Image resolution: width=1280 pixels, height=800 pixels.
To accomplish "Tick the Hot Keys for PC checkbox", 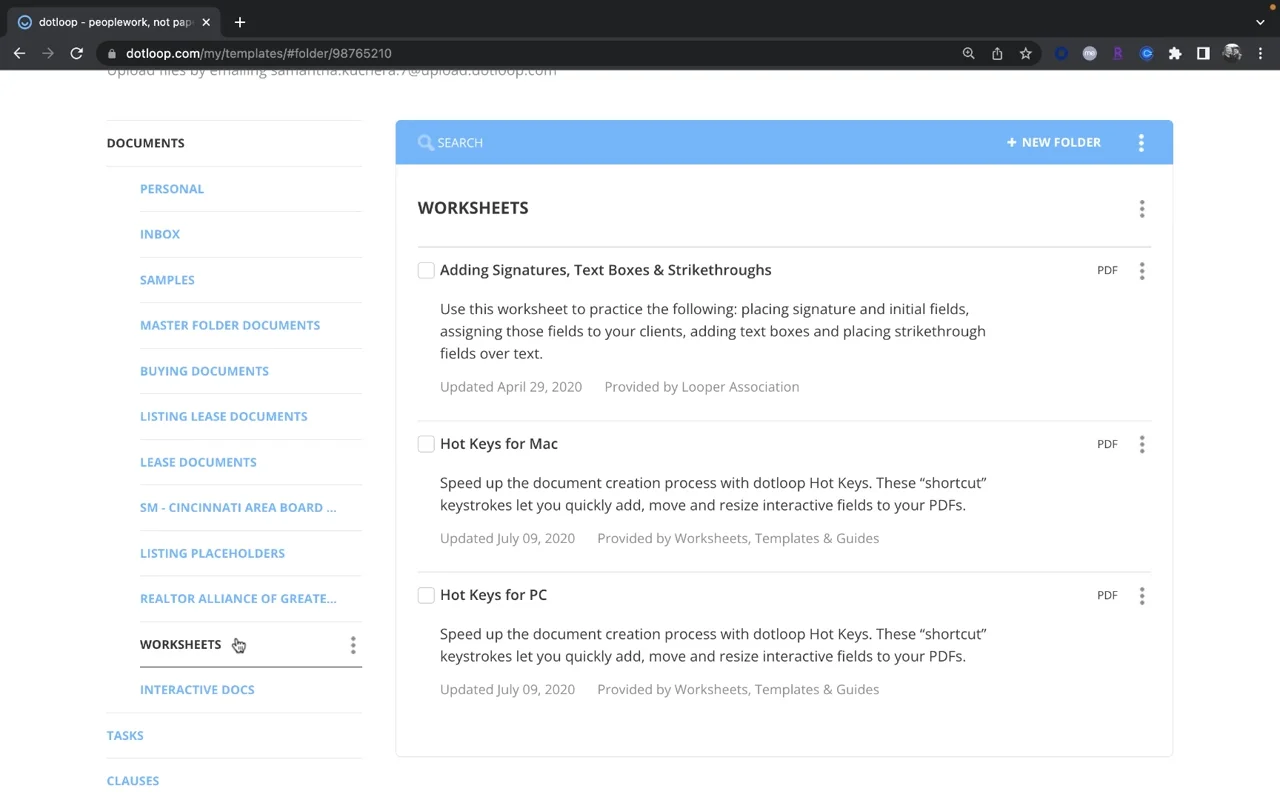I will 426,595.
